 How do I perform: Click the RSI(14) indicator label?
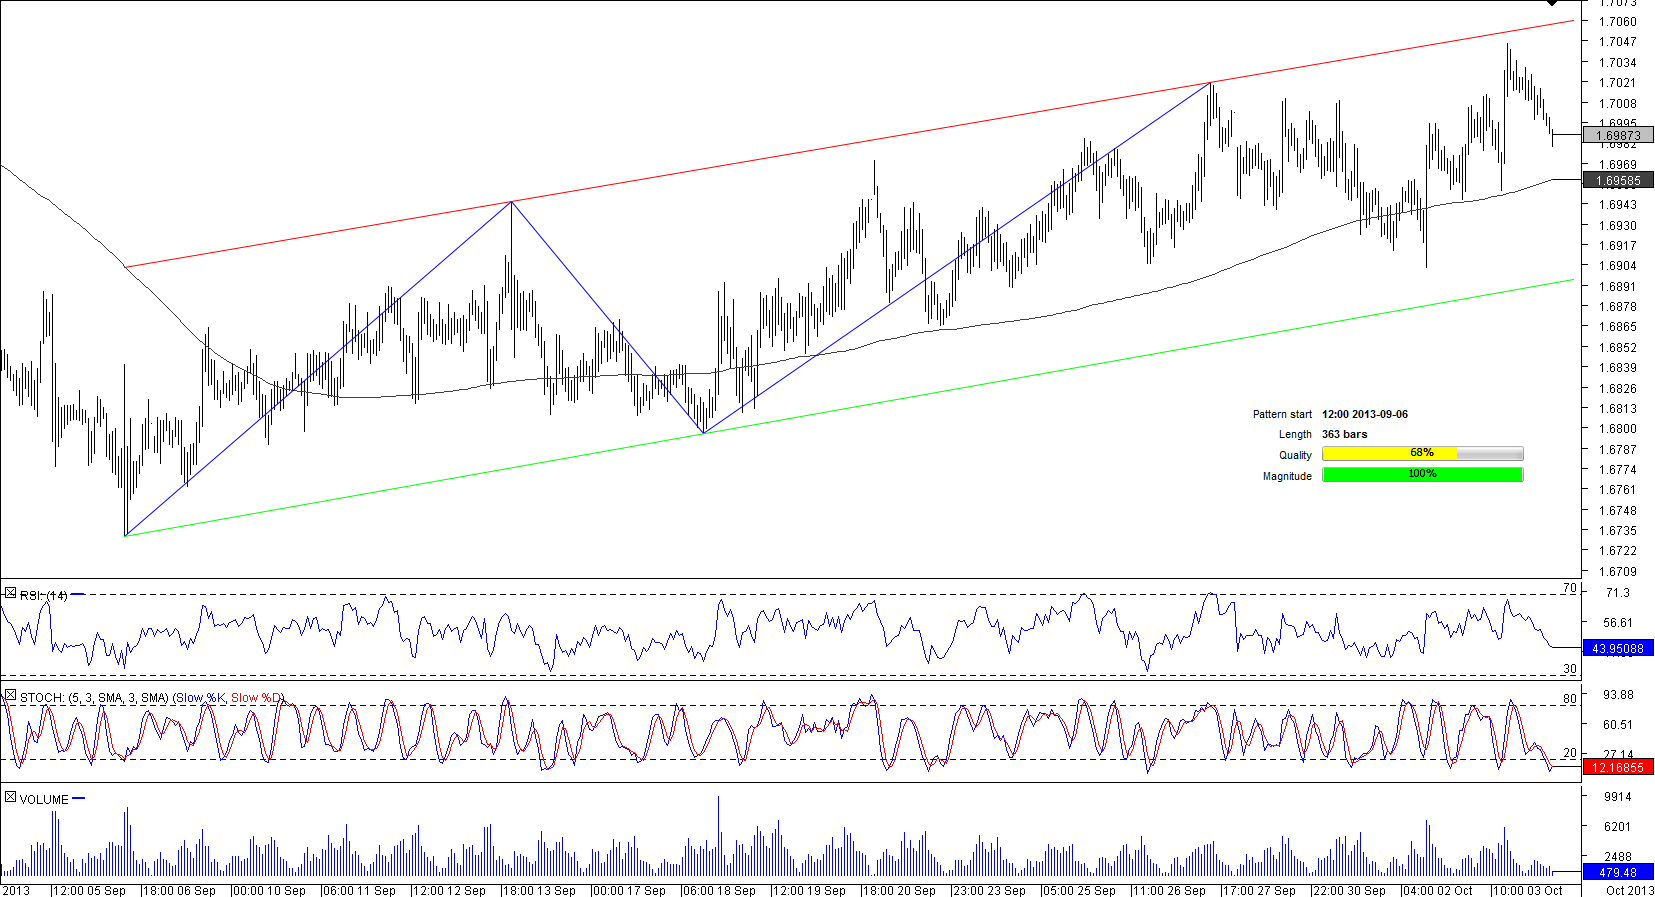click(44, 595)
